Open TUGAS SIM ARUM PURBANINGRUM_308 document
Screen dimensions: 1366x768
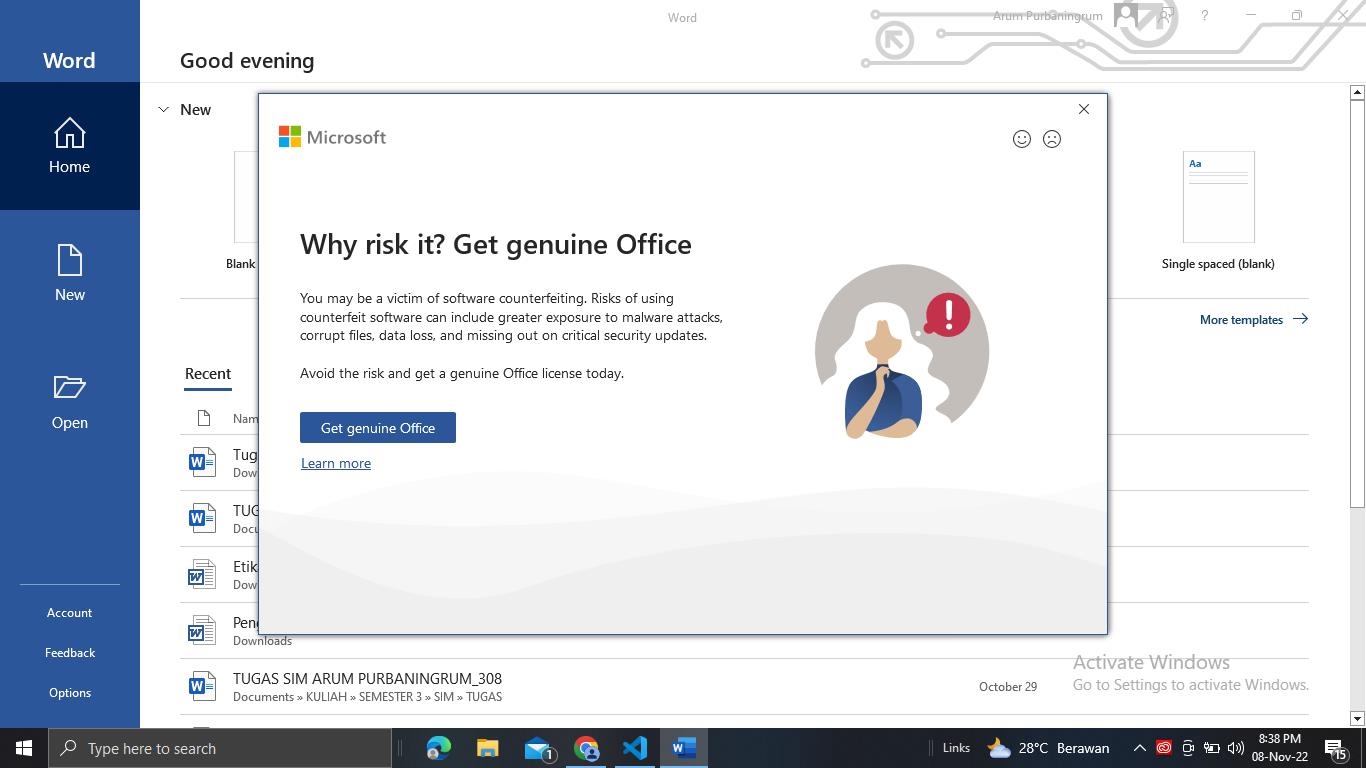[x=367, y=679]
